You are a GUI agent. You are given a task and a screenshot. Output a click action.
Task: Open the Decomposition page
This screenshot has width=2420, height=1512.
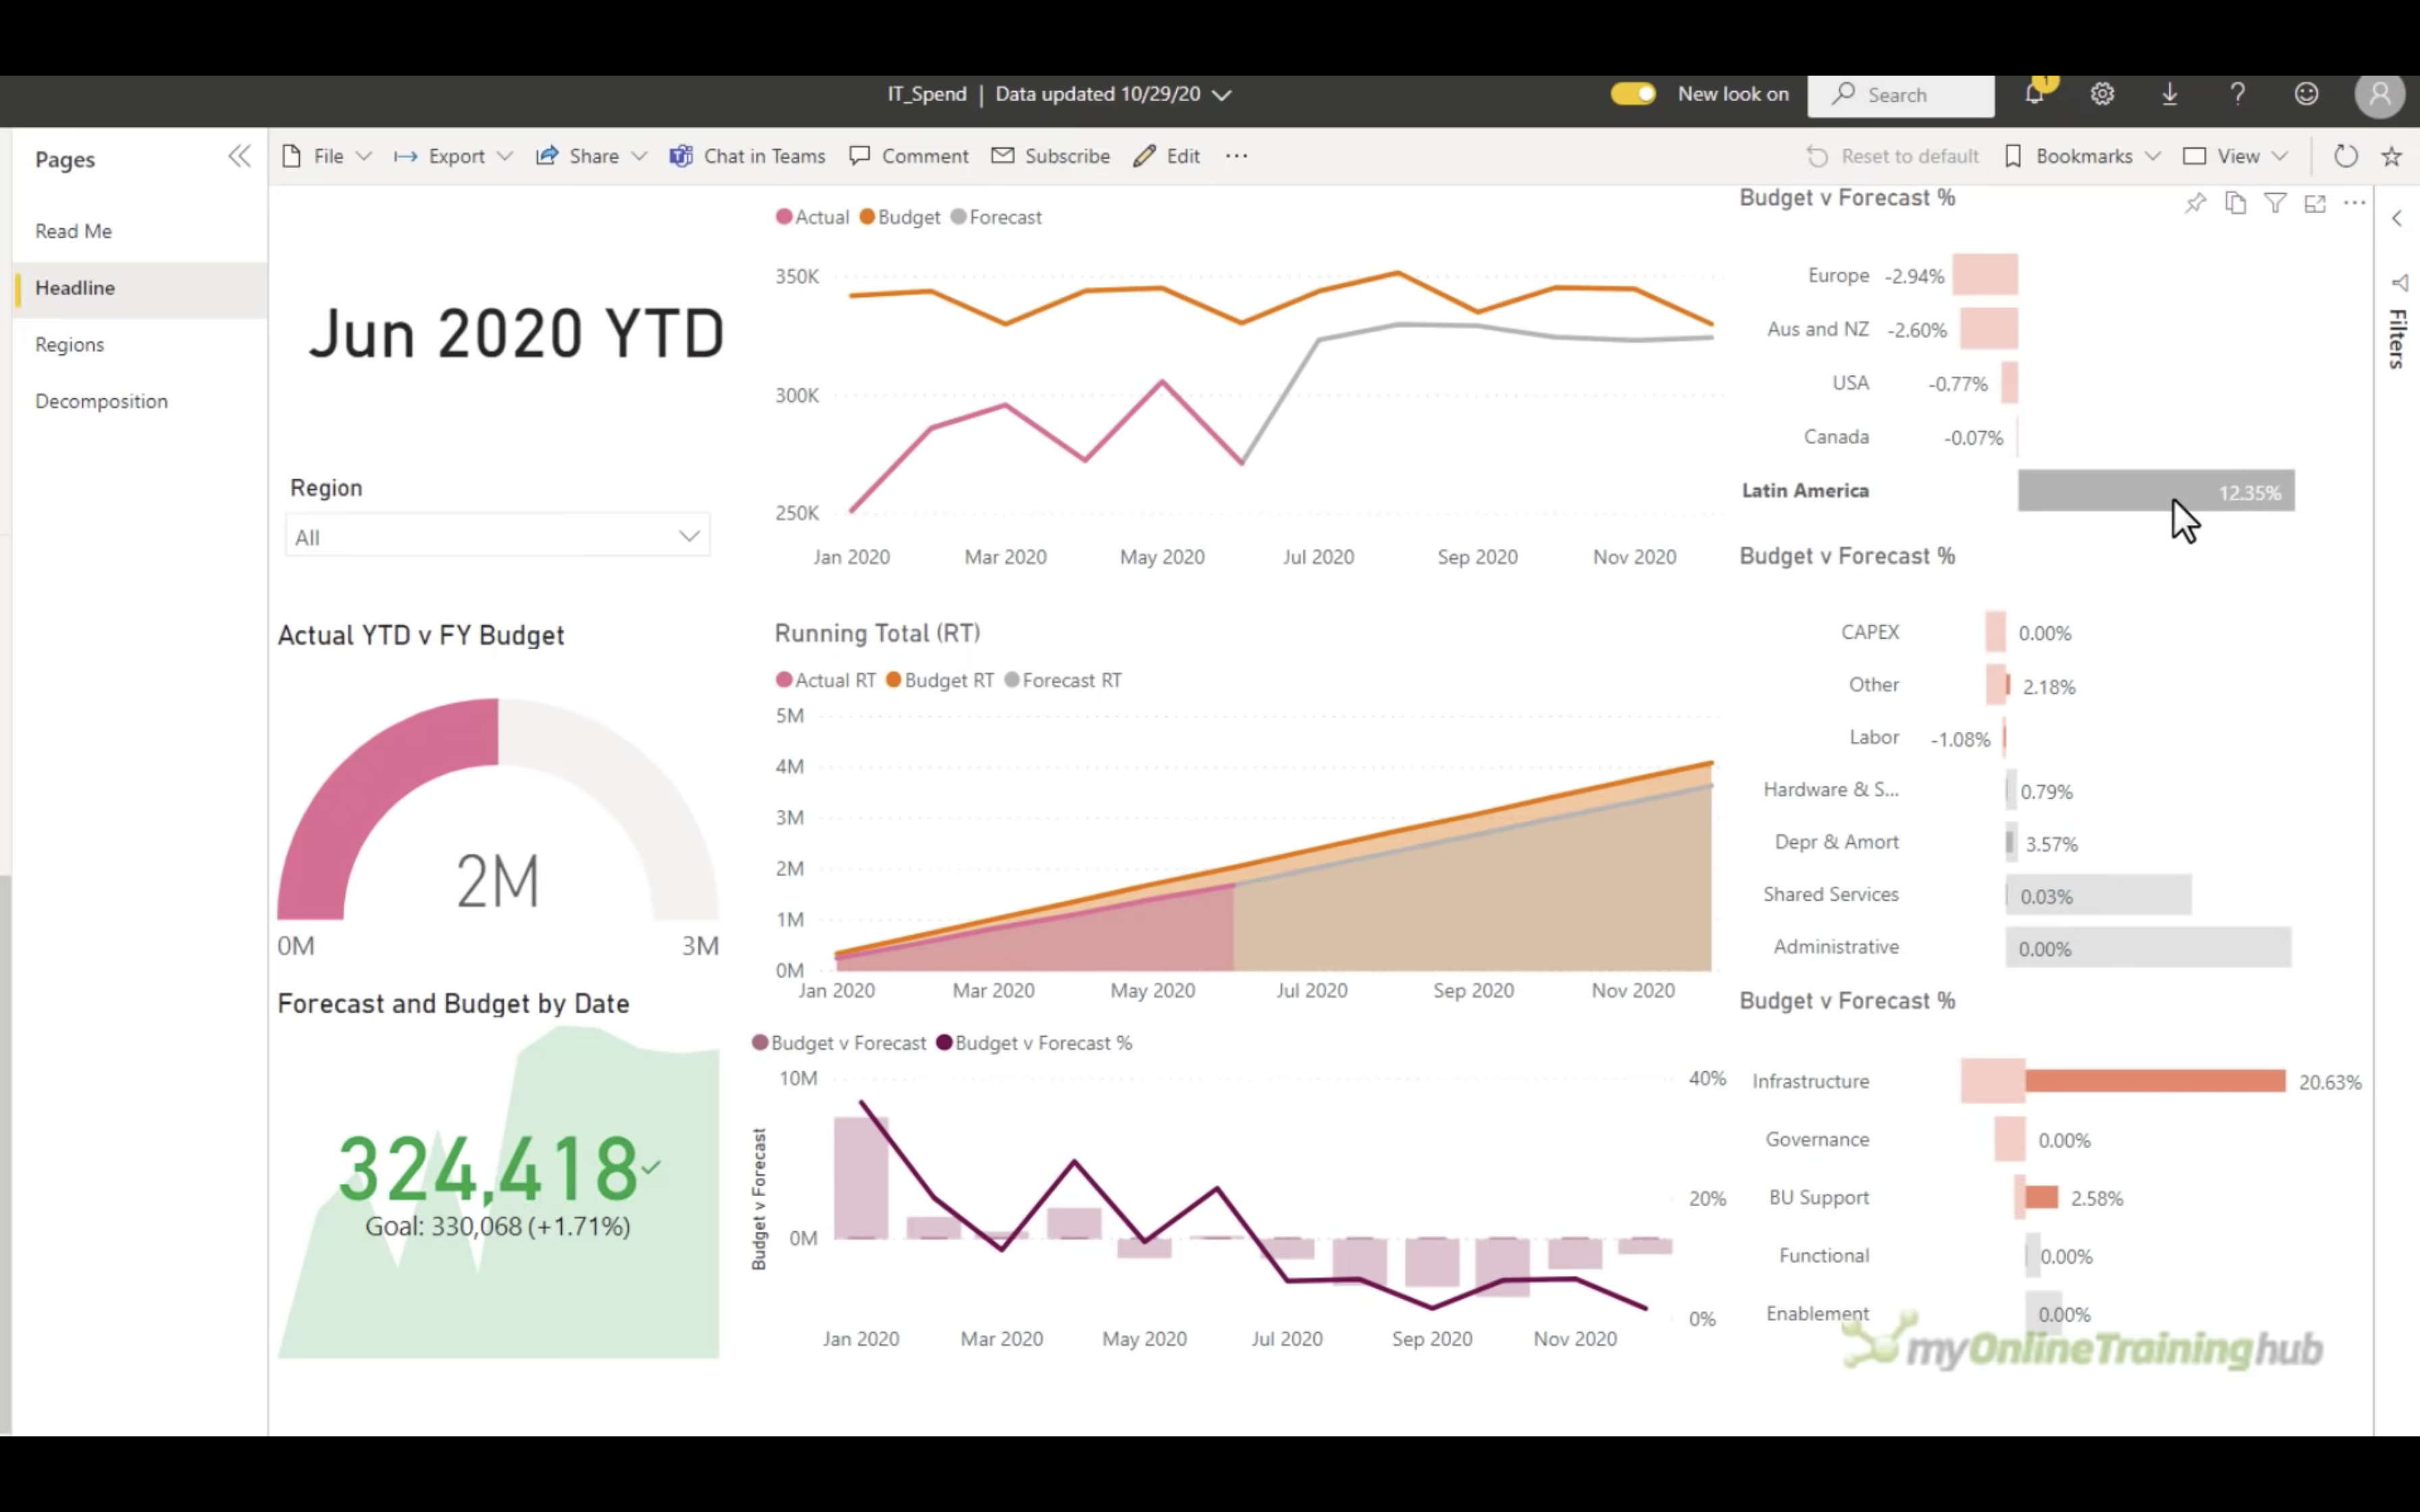tap(101, 401)
